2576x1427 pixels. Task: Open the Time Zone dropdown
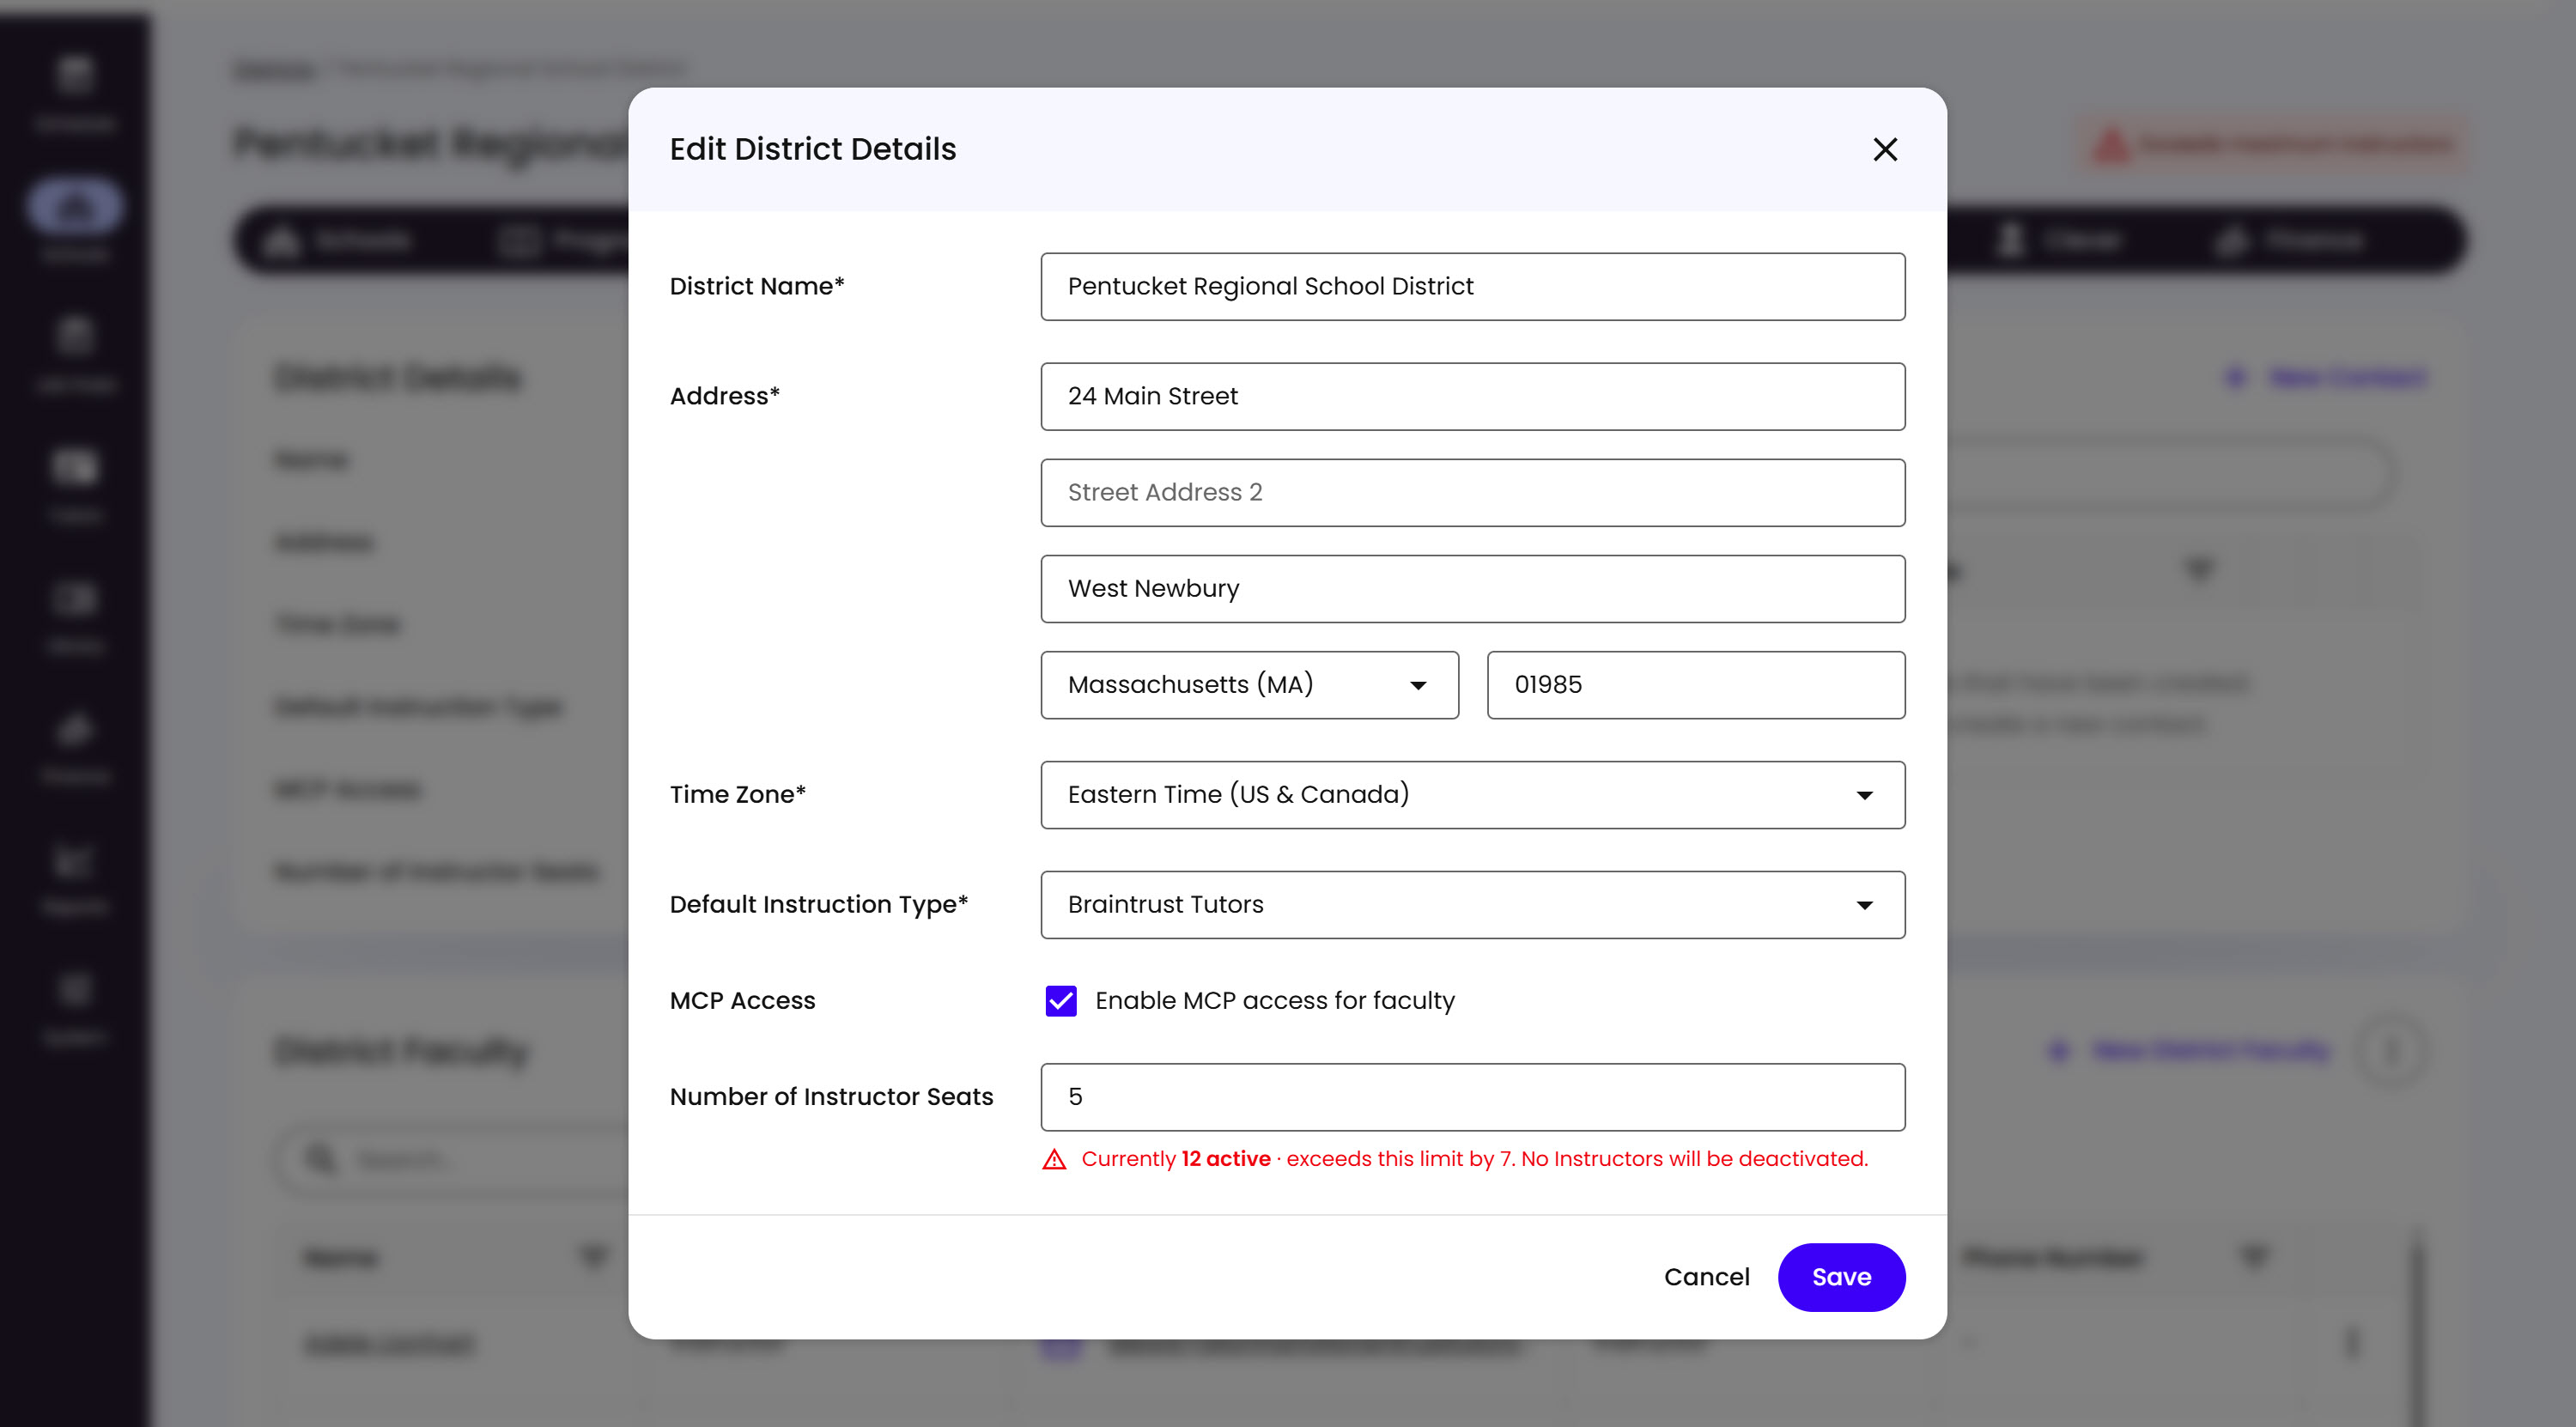[1472, 794]
